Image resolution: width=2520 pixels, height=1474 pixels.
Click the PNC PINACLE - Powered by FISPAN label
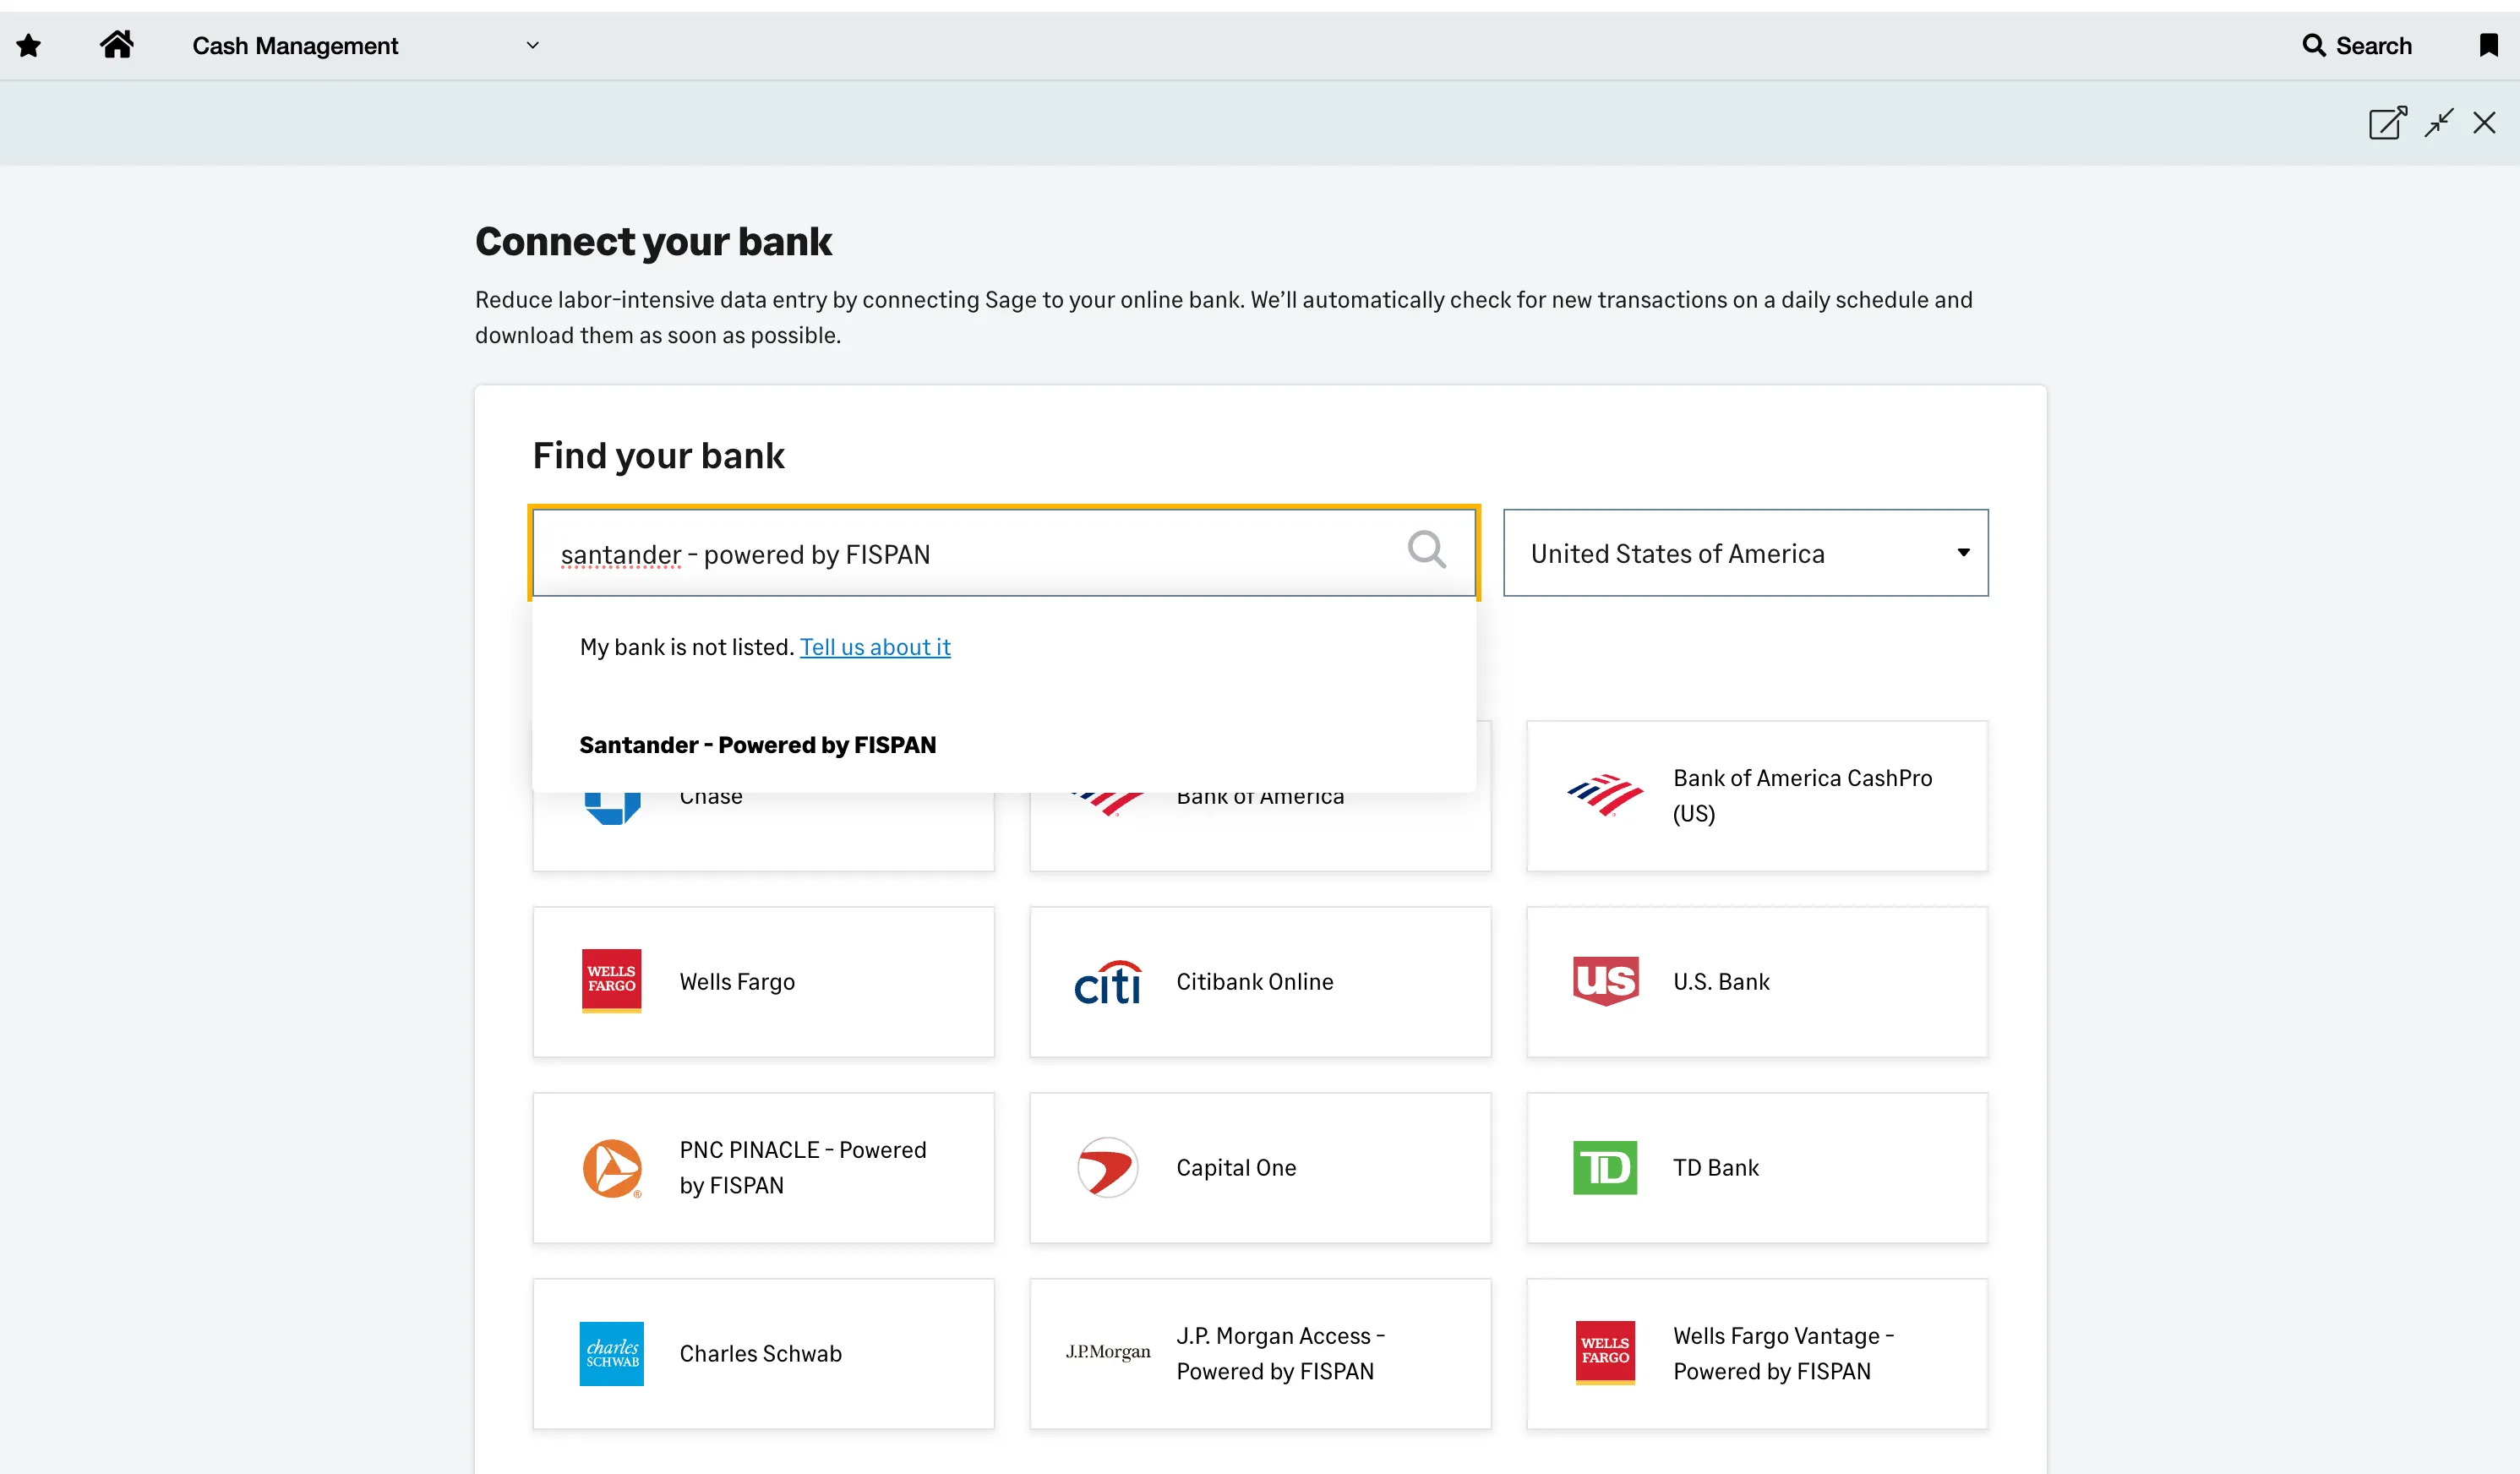803,1168
